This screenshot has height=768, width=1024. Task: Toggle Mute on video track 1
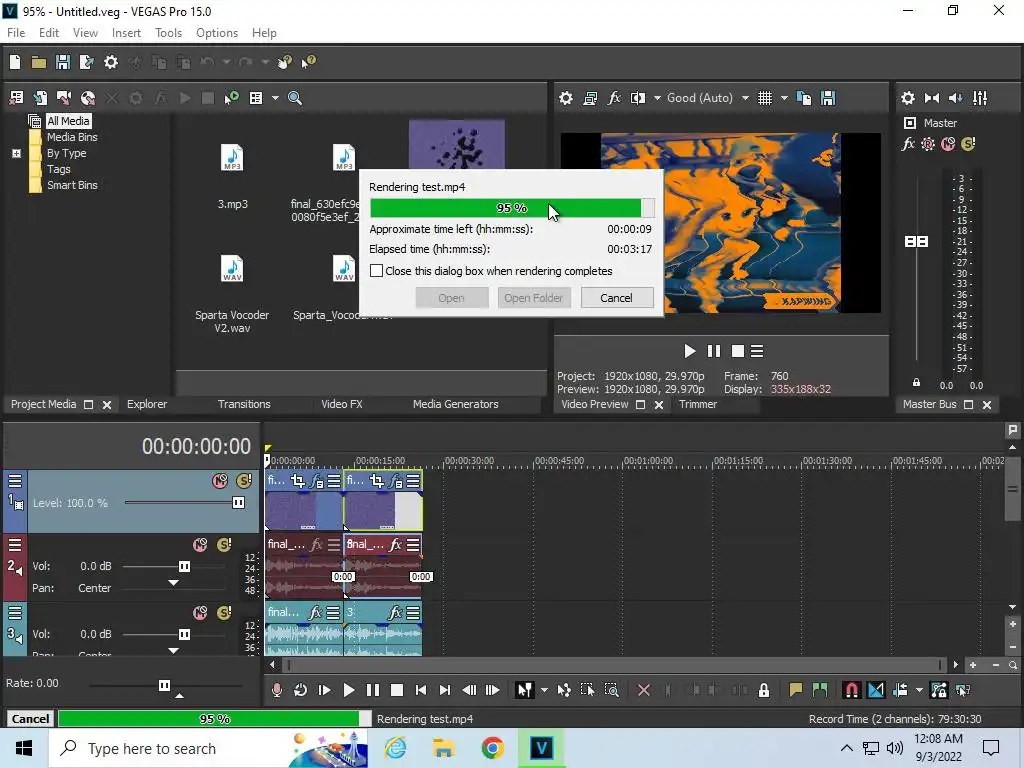coord(220,481)
